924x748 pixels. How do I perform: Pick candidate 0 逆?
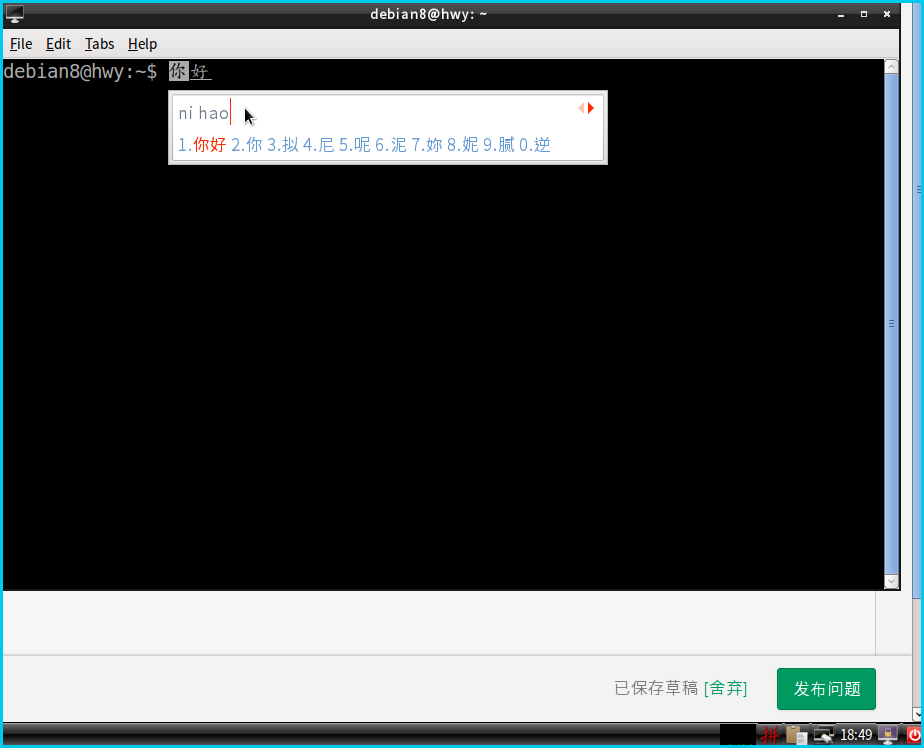(535, 144)
